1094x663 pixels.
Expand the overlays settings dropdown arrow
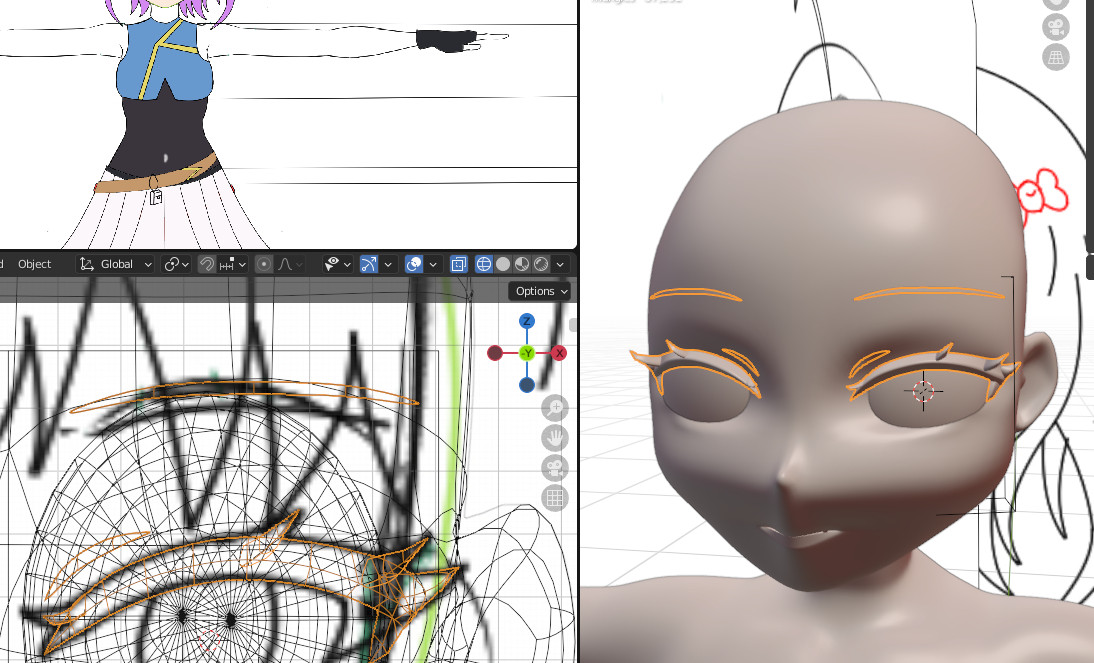point(433,264)
